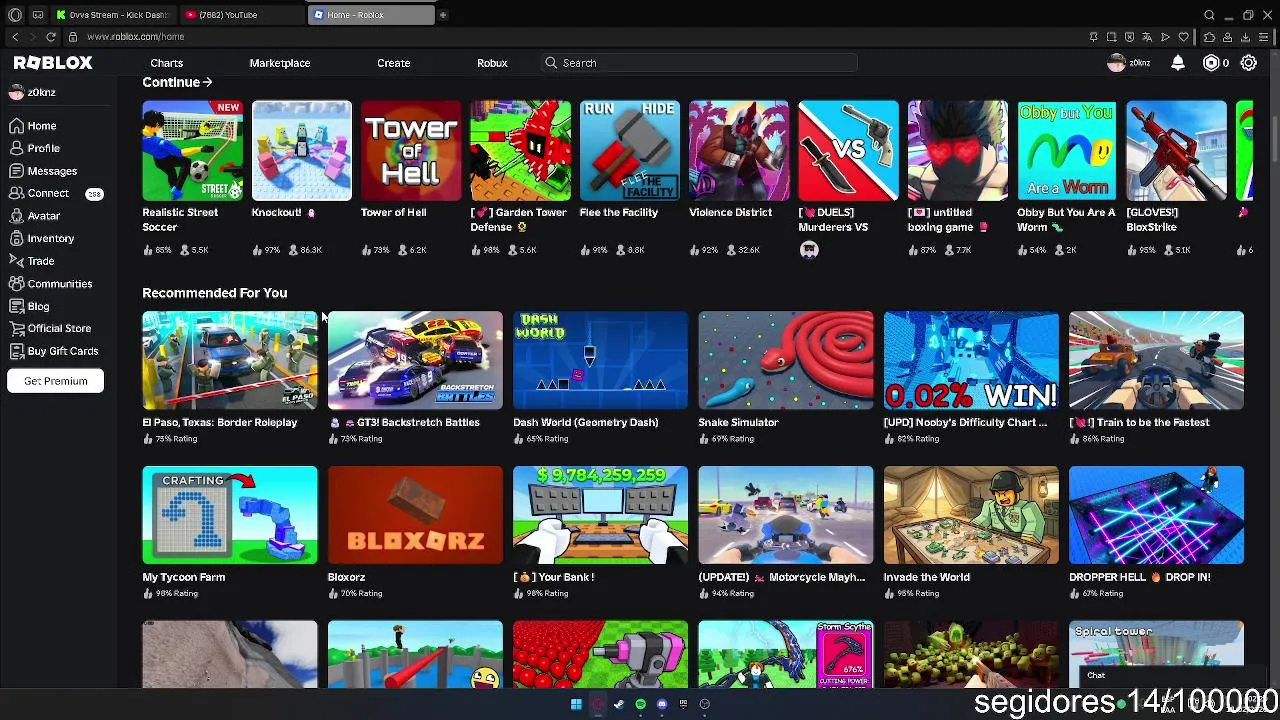The height and width of the screenshot is (720, 1280).
Task: Open the Robux menu
Action: coord(492,63)
